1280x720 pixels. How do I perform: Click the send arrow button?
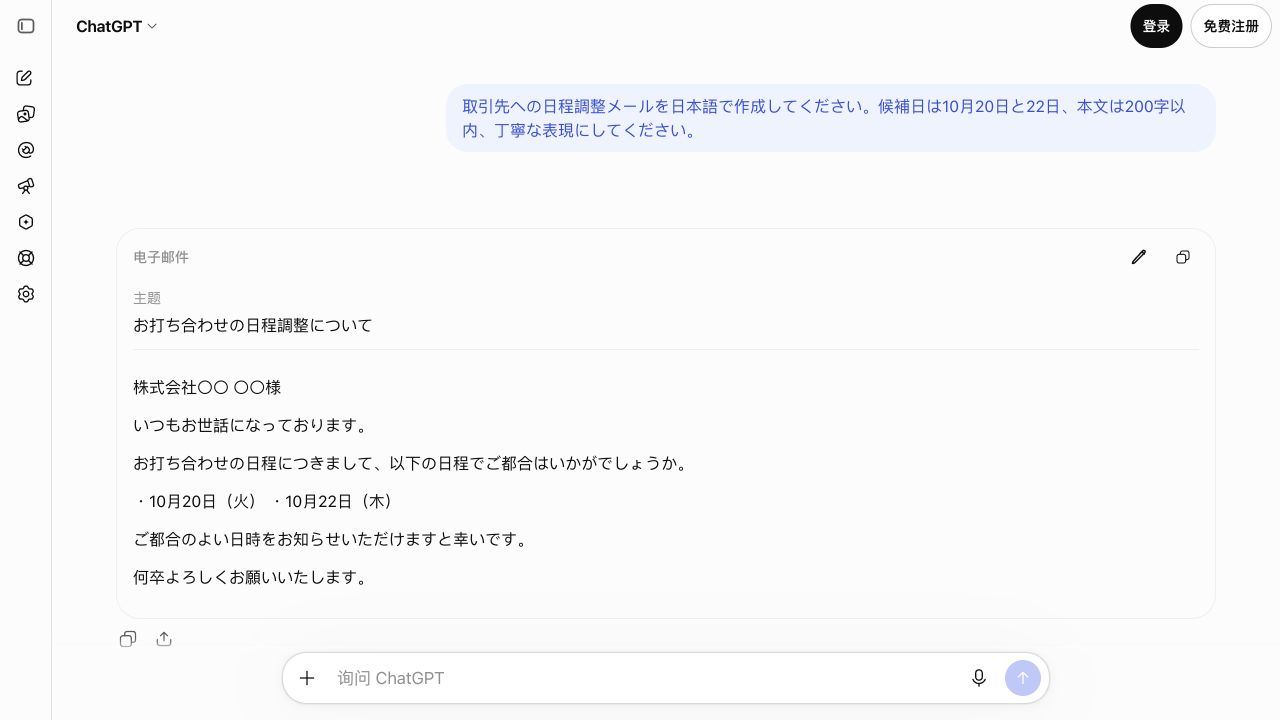[1022, 678]
